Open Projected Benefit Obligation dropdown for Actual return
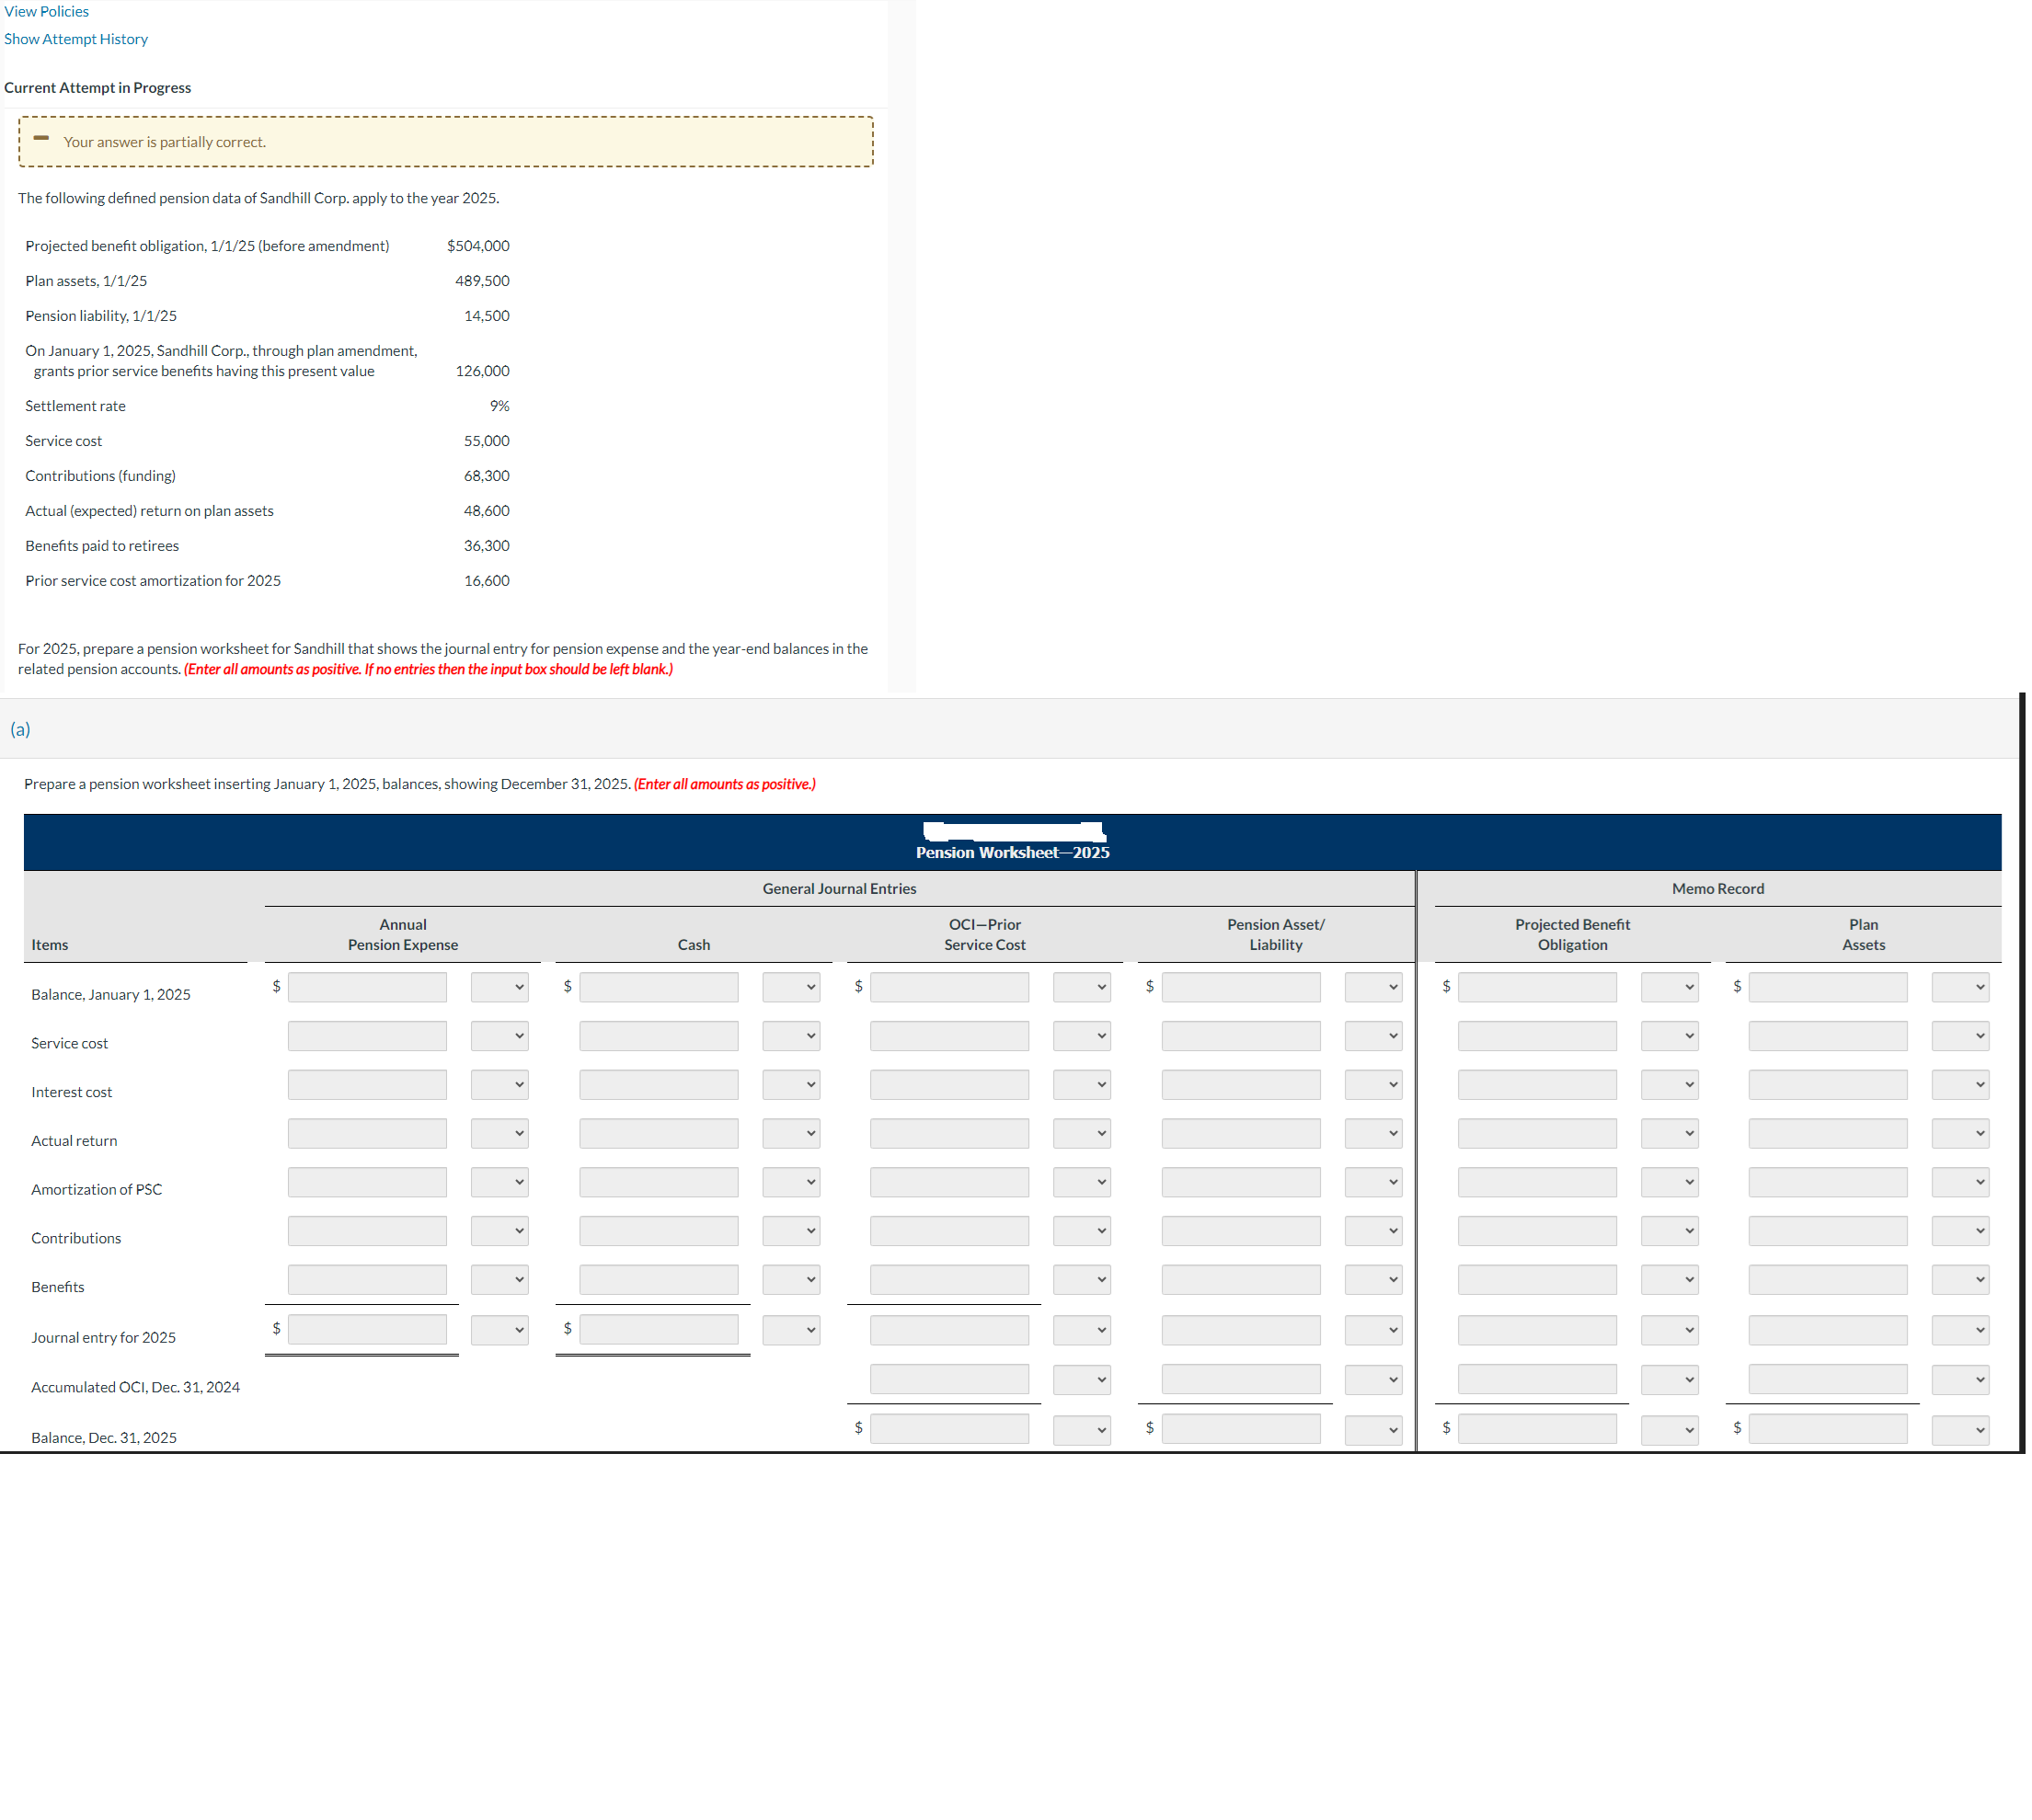The height and width of the screenshot is (1820, 2032). pos(1669,1133)
